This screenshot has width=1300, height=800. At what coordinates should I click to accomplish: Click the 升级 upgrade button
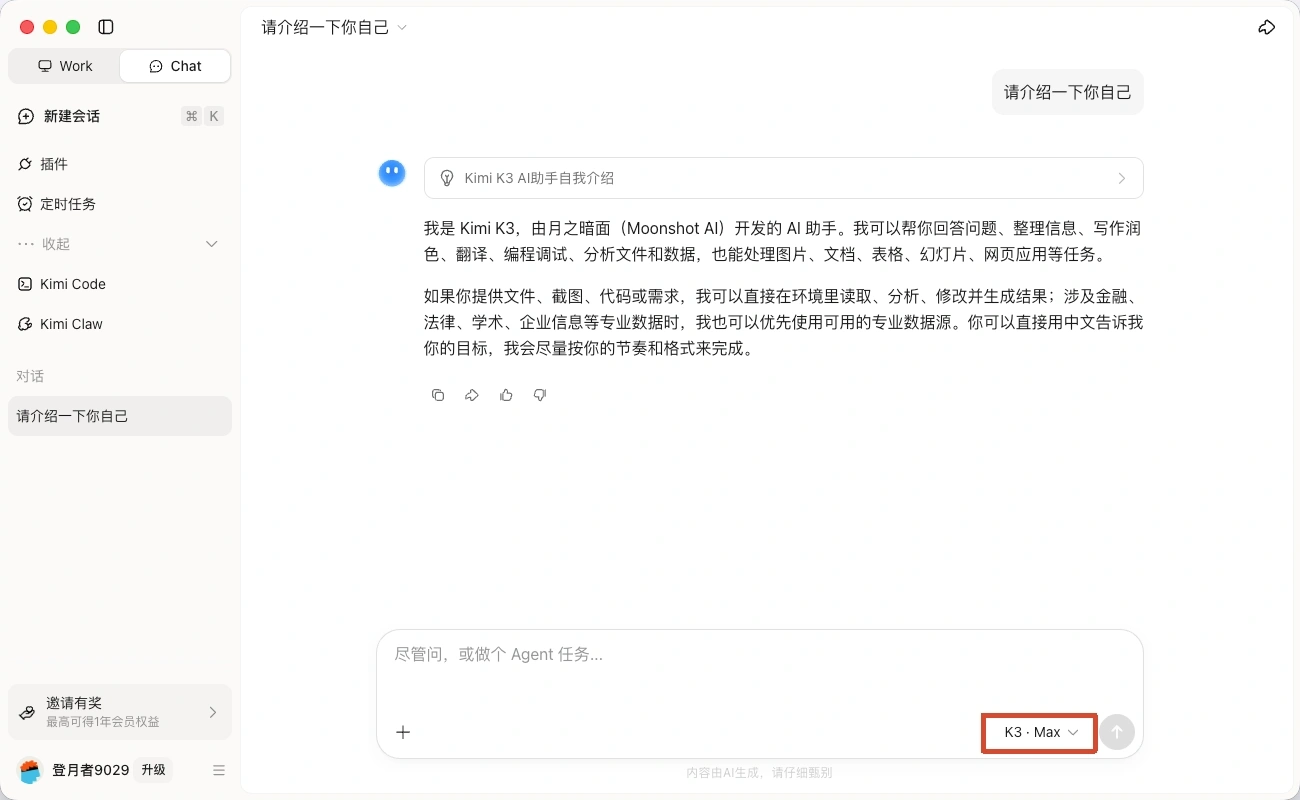pyautogui.click(x=153, y=770)
